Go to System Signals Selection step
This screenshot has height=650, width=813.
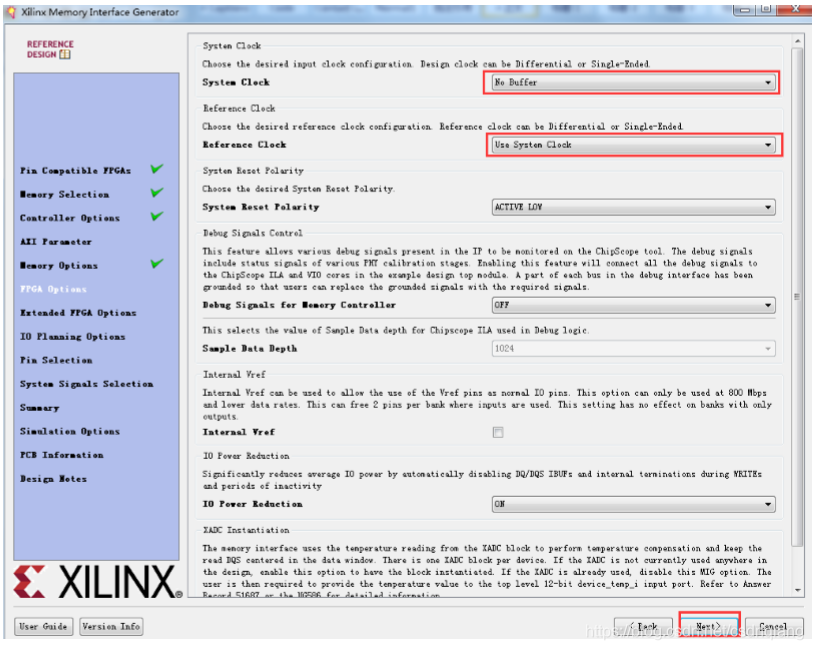tap(86, 384)
